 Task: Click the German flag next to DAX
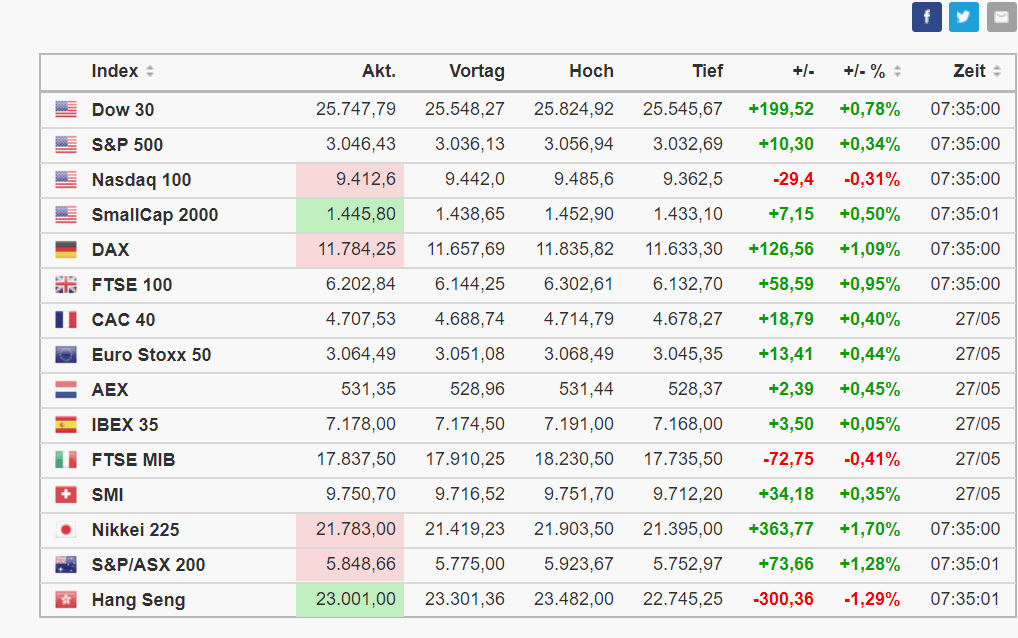click(66, 250)
